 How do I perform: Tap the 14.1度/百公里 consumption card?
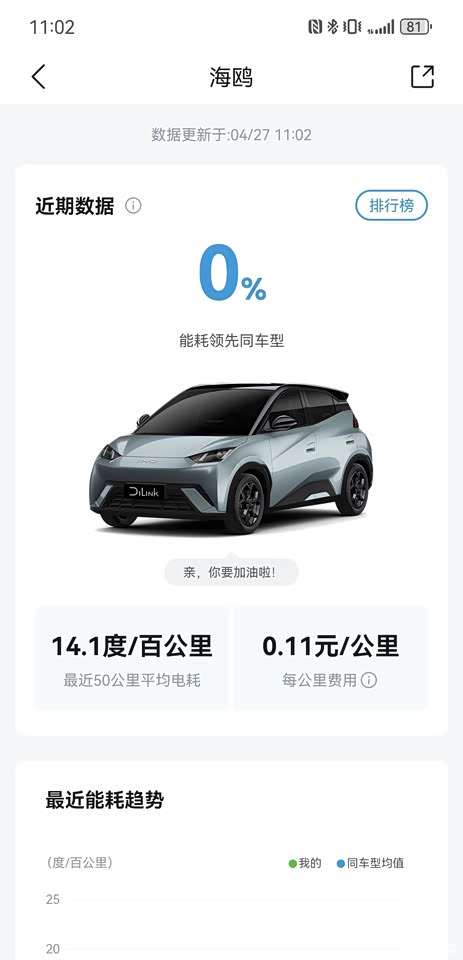pyautogui.click(x=132, y=658)
